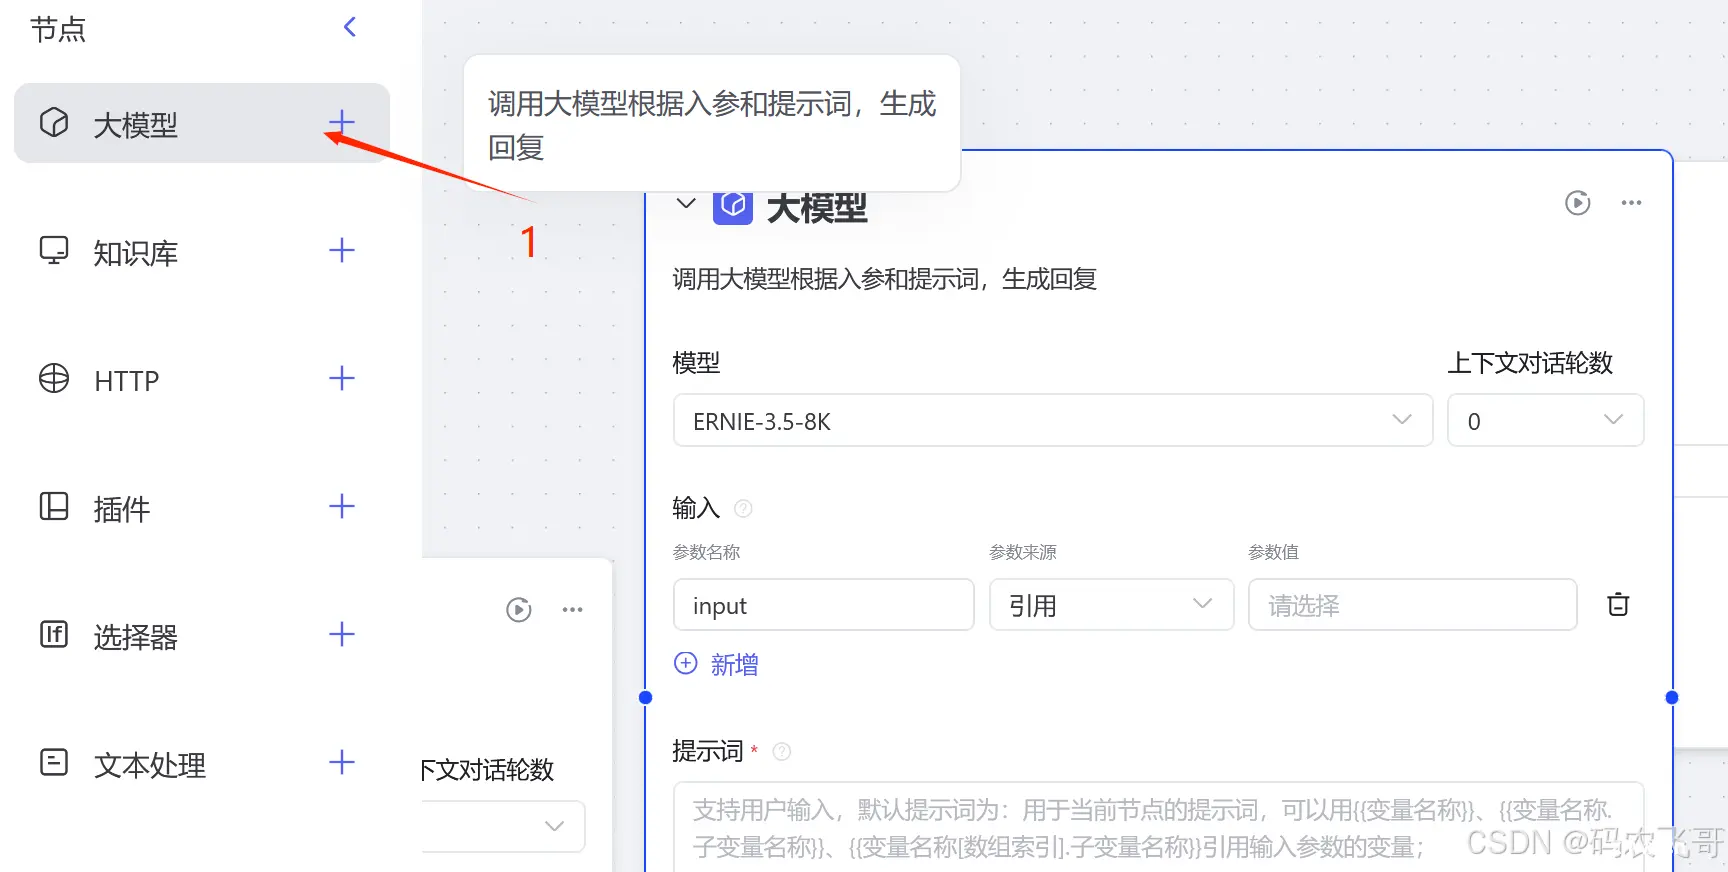Click the input parameter name field
Viewport: 1728px width, 872px height.
824,604
